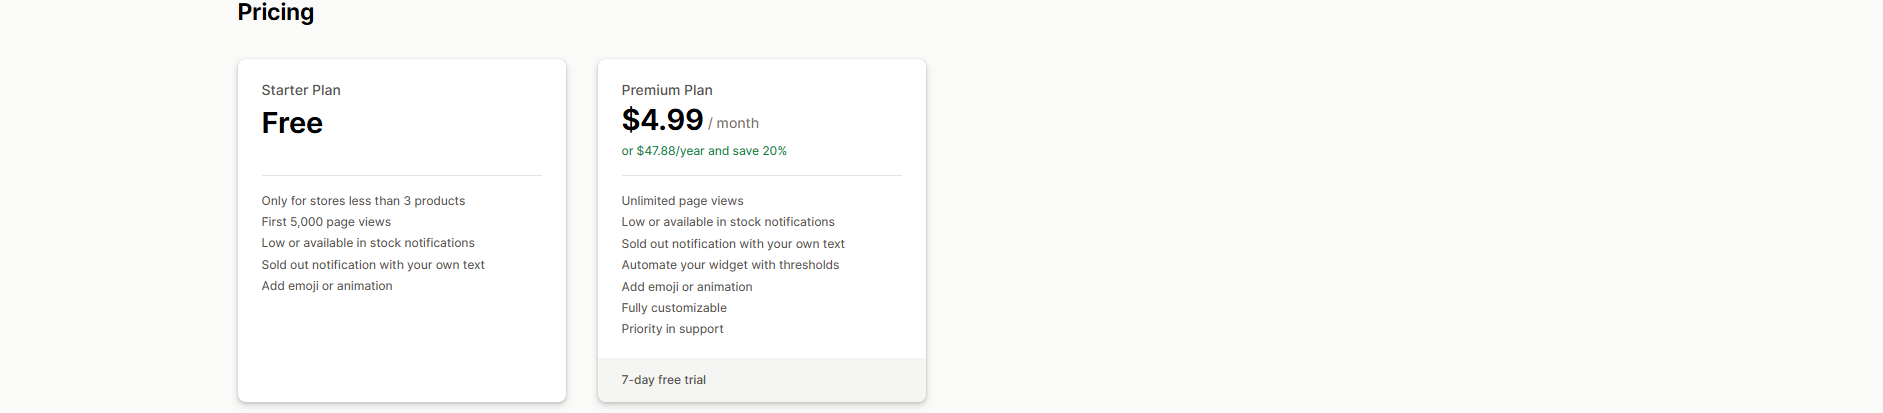1883x413 pixels.
Task: Click Premium Plan's stock notifications feature line
Action: [x=728, y=222]
